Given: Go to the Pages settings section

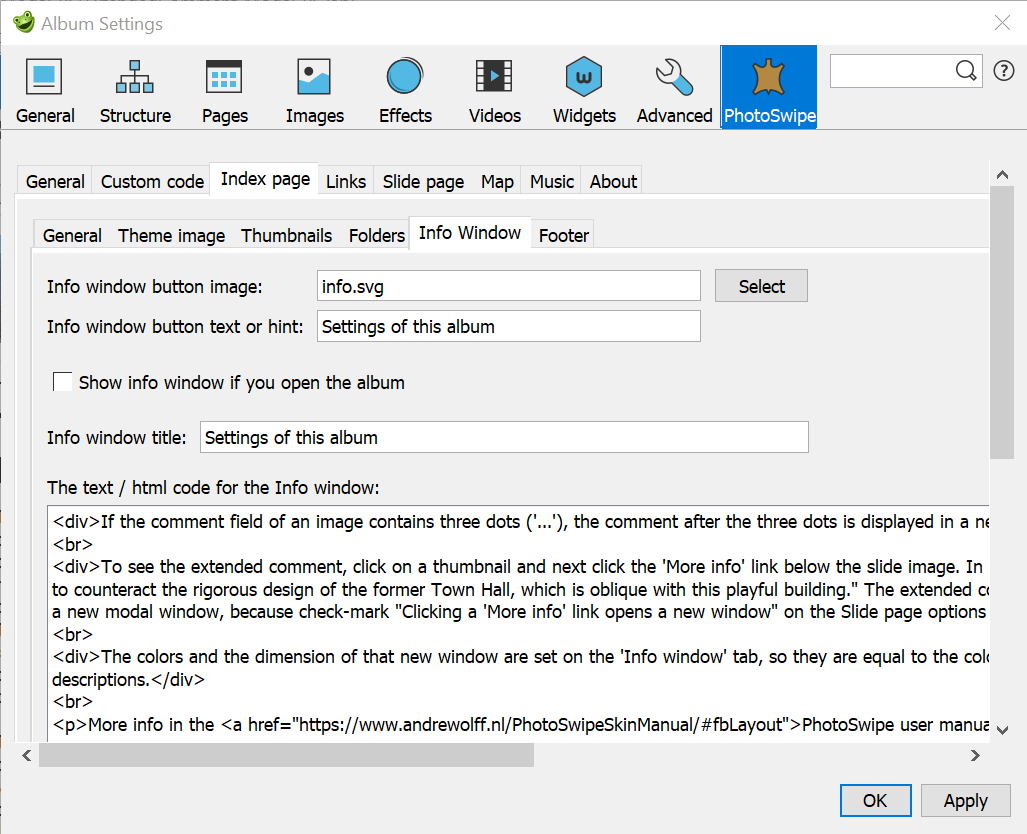Looking at the screenshot, I should pyautogui.click(x=225, y=90).
